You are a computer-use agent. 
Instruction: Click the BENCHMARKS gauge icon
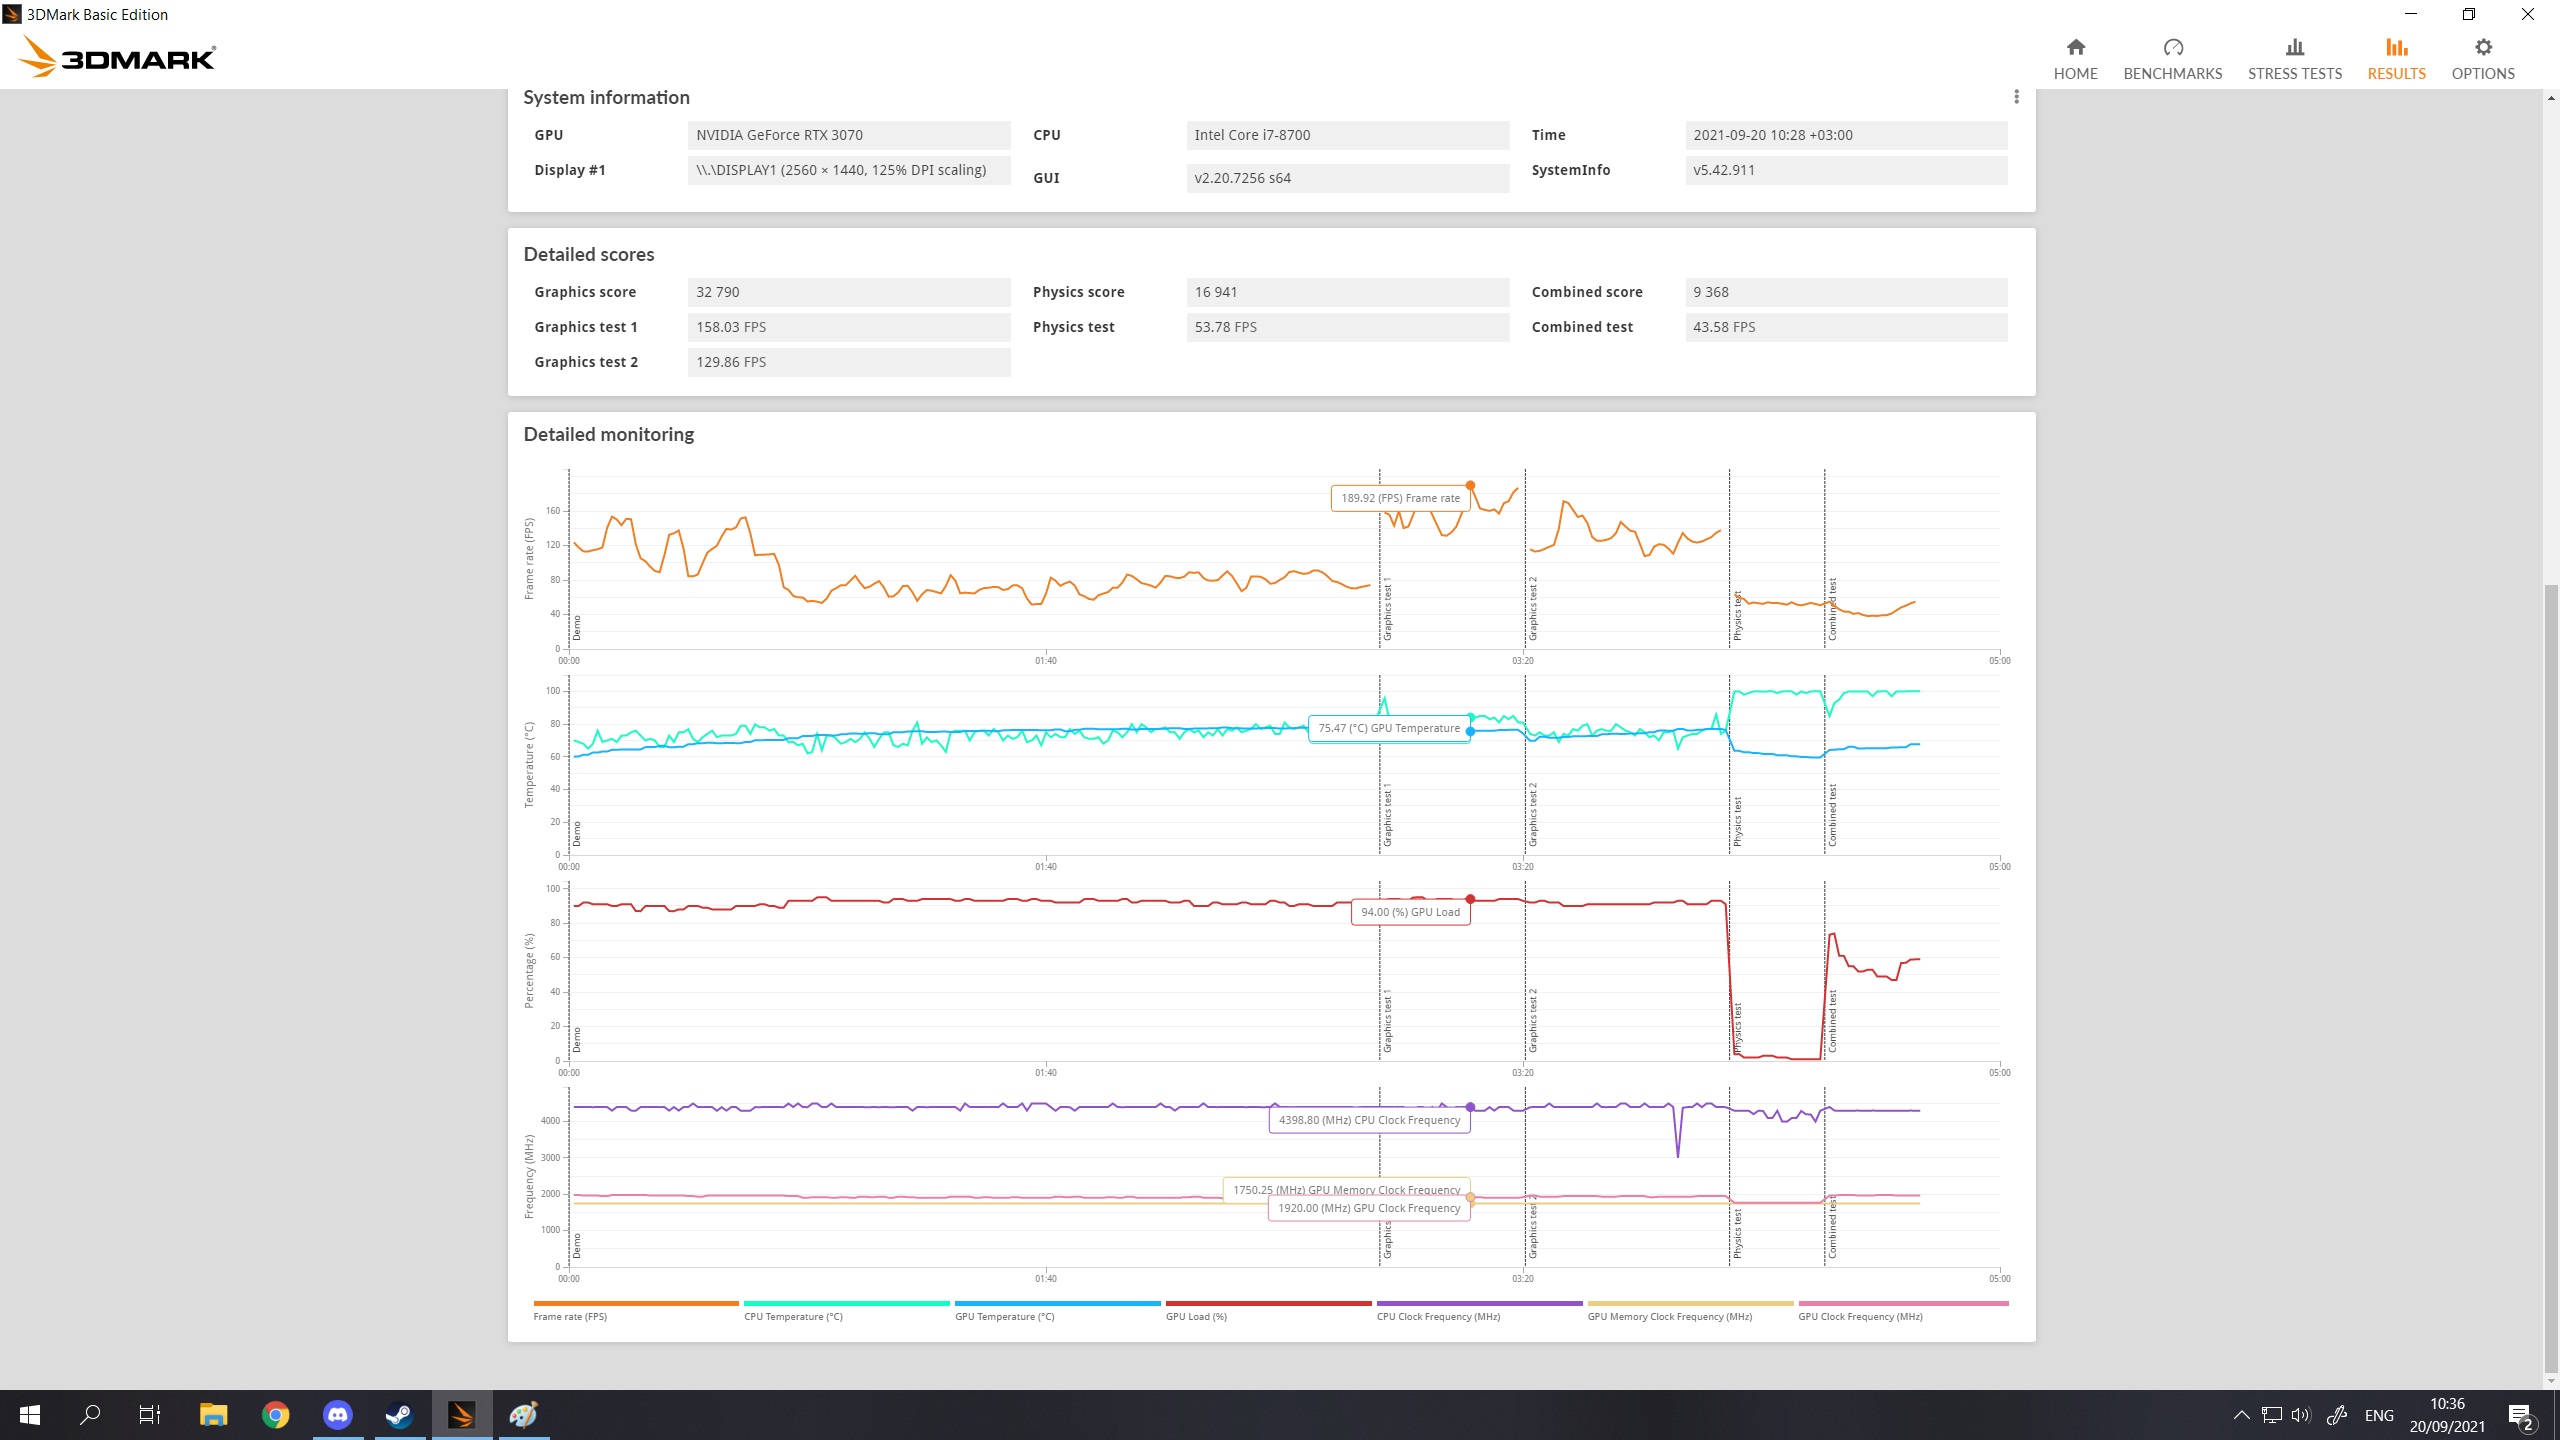point(2172,47)
